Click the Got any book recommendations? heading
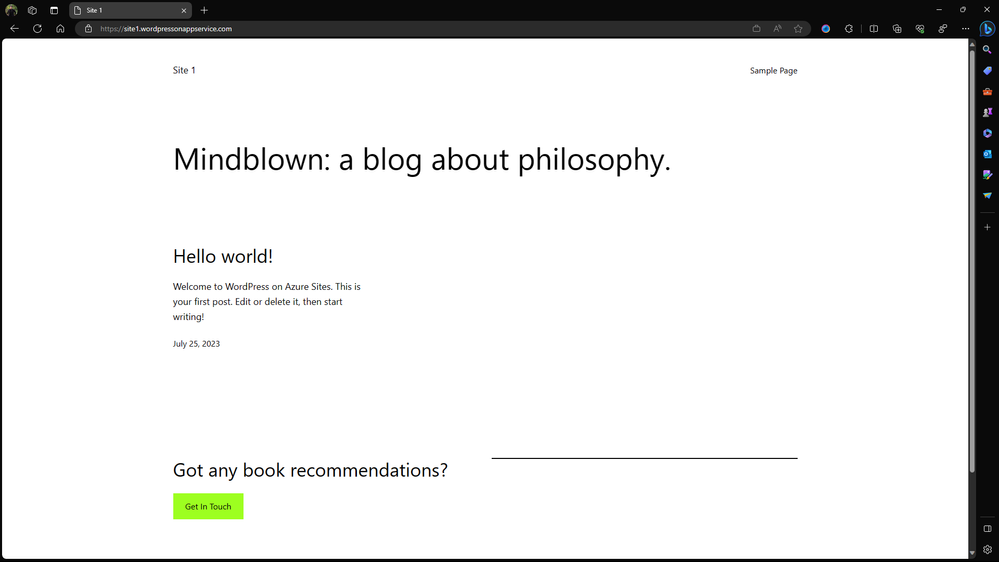Viewport: 999px width, 562px height. click(x=310, y=470)
